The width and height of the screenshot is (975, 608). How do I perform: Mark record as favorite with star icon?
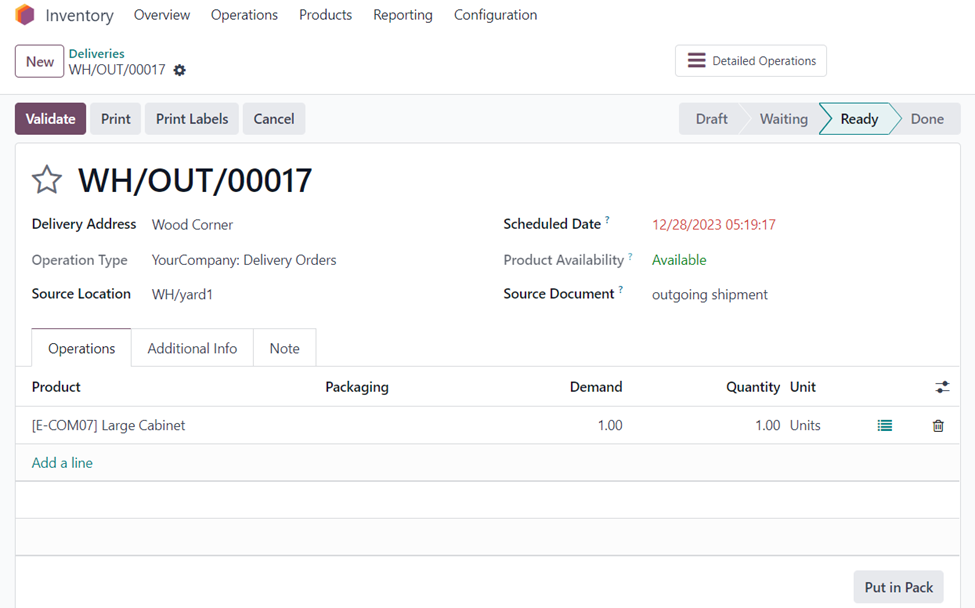(x=47, y=180)
